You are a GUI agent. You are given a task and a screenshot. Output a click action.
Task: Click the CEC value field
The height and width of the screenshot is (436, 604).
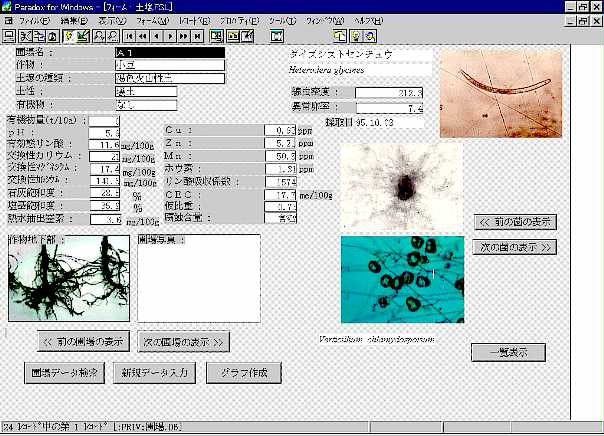(280, 195)
